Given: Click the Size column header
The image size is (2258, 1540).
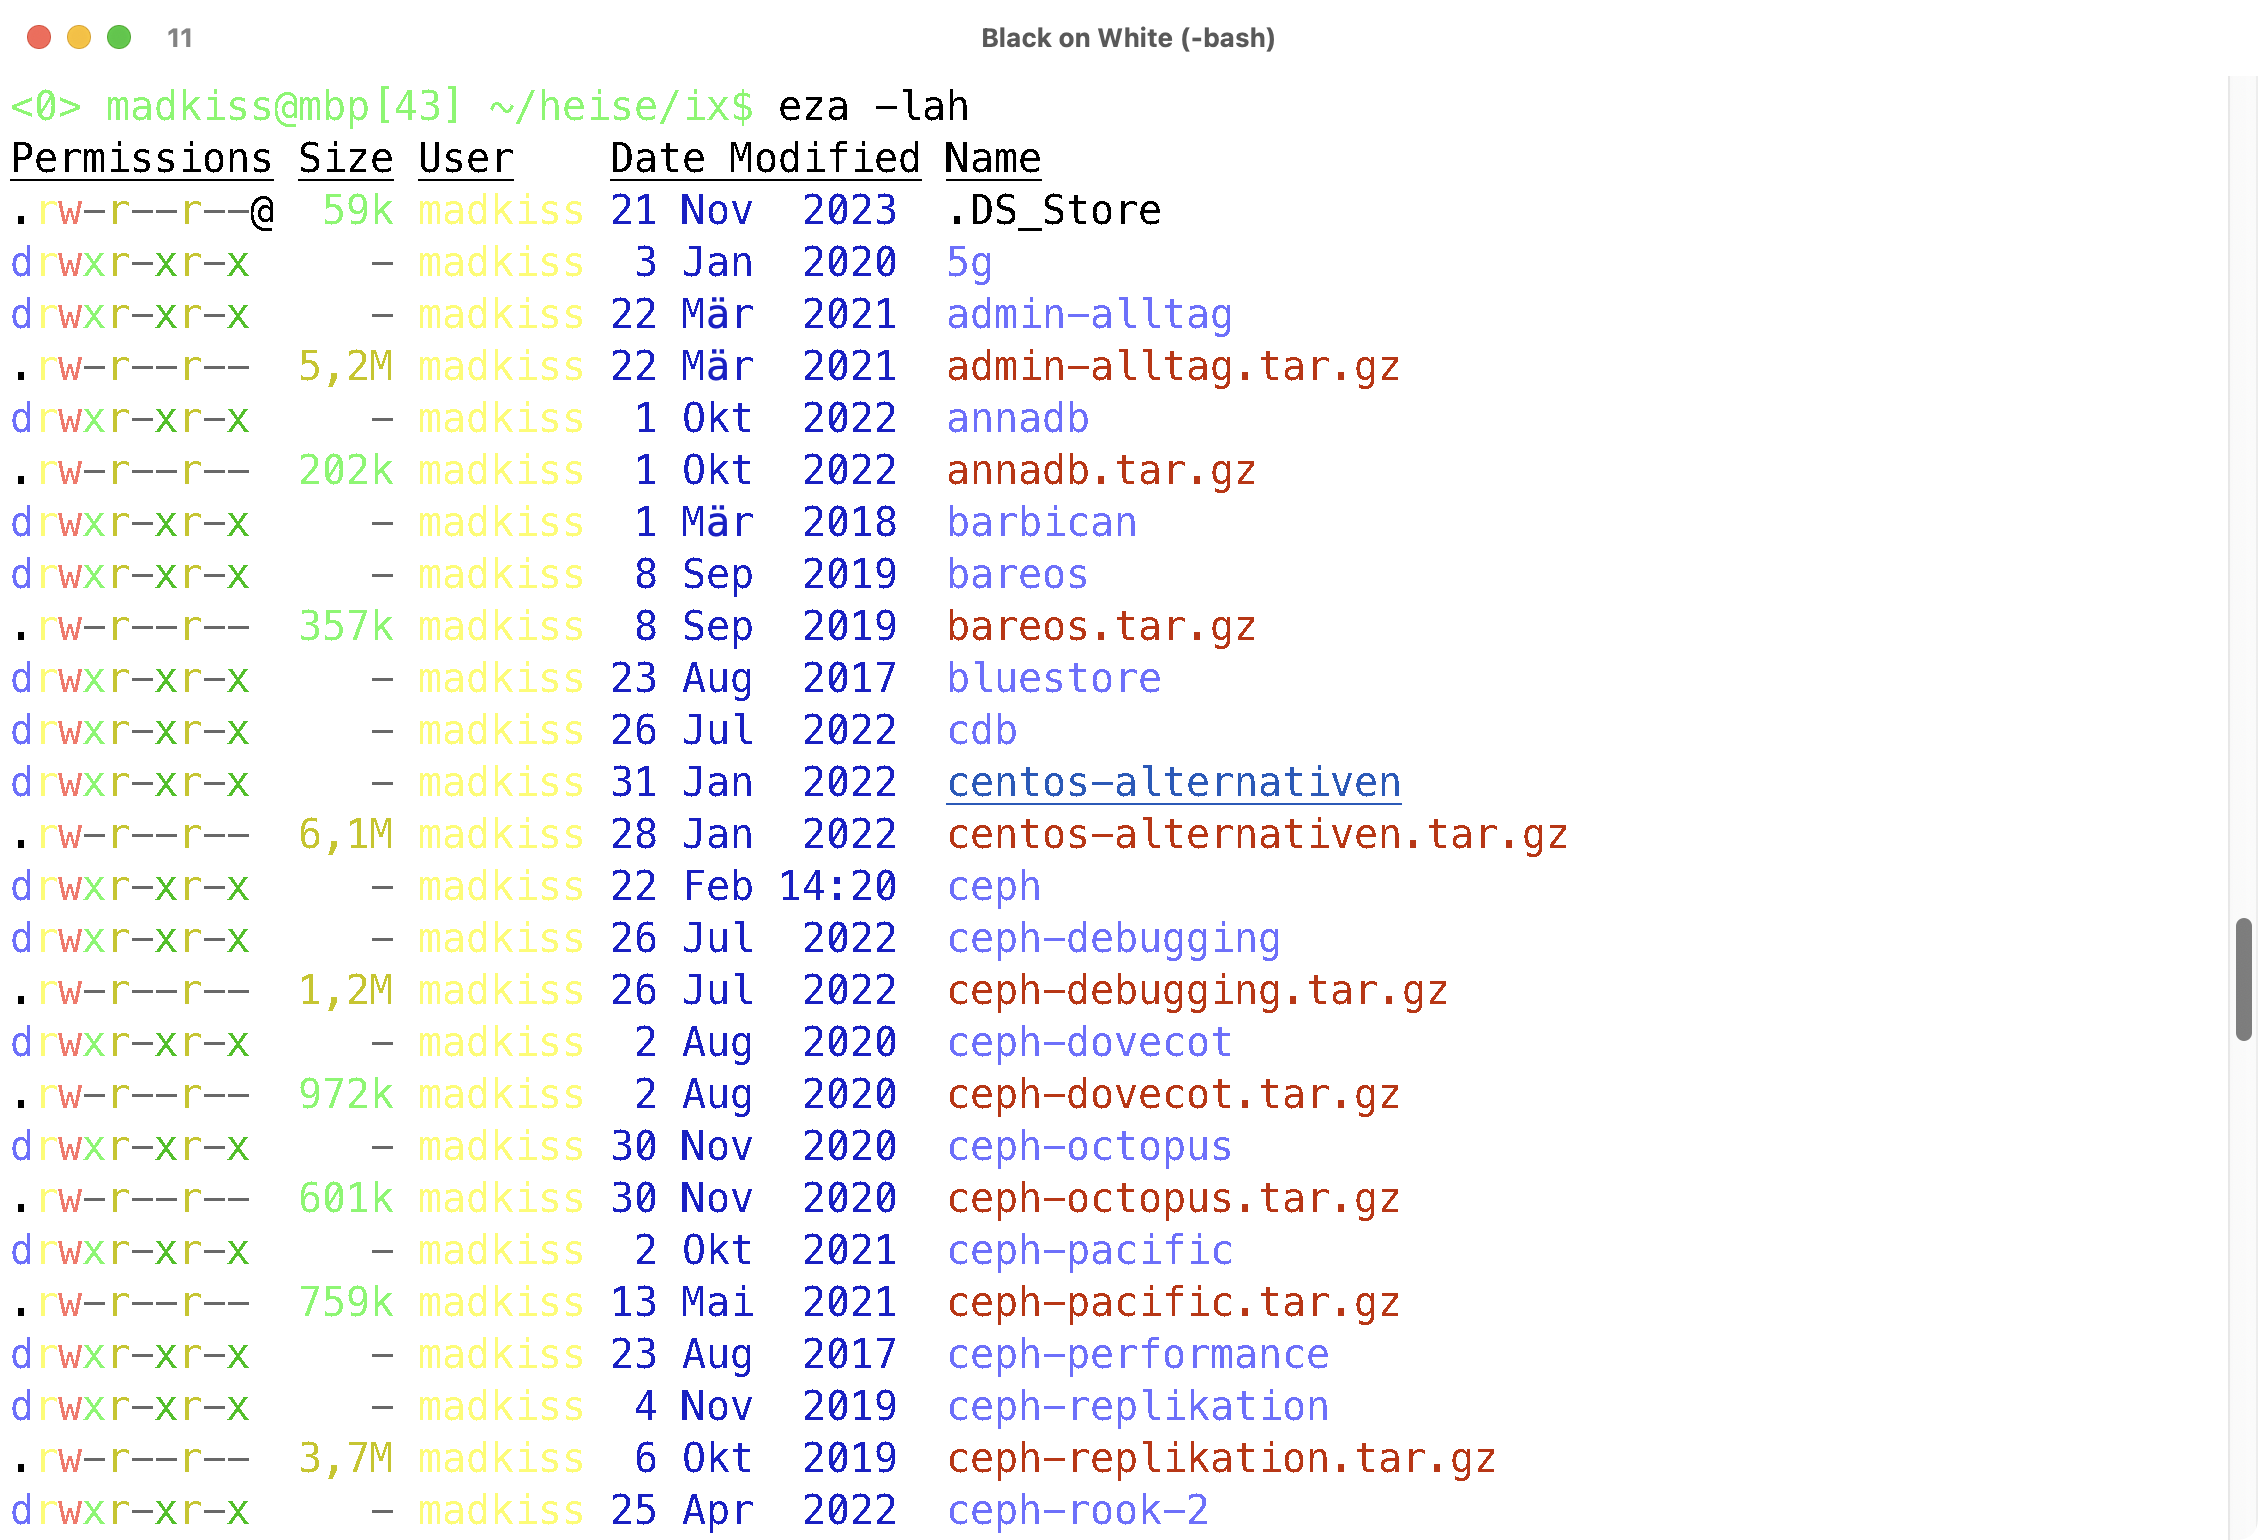Looking at the screenshot, I should (x=345, y=158).
